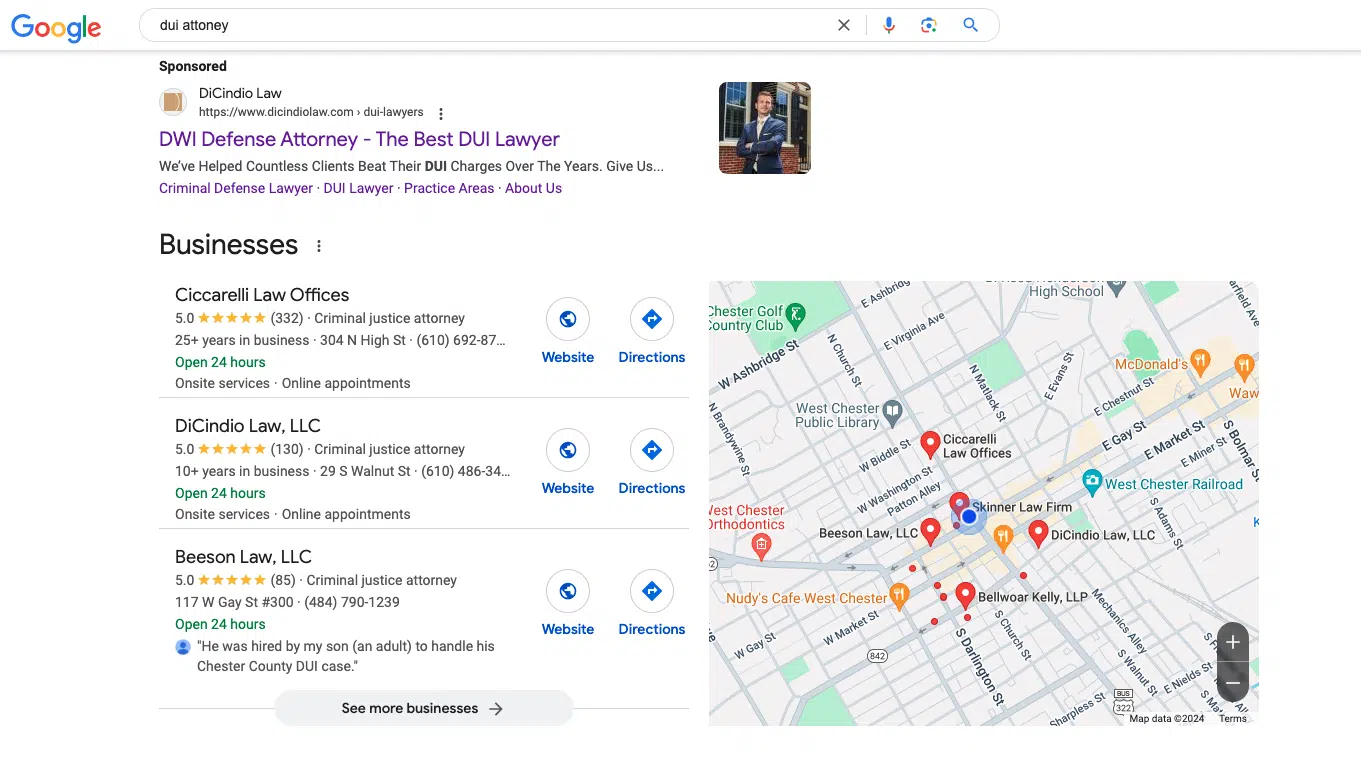The image size is (1361, 761).
Task: Zoom in on the map
Action: click(x=1232, y=643)
